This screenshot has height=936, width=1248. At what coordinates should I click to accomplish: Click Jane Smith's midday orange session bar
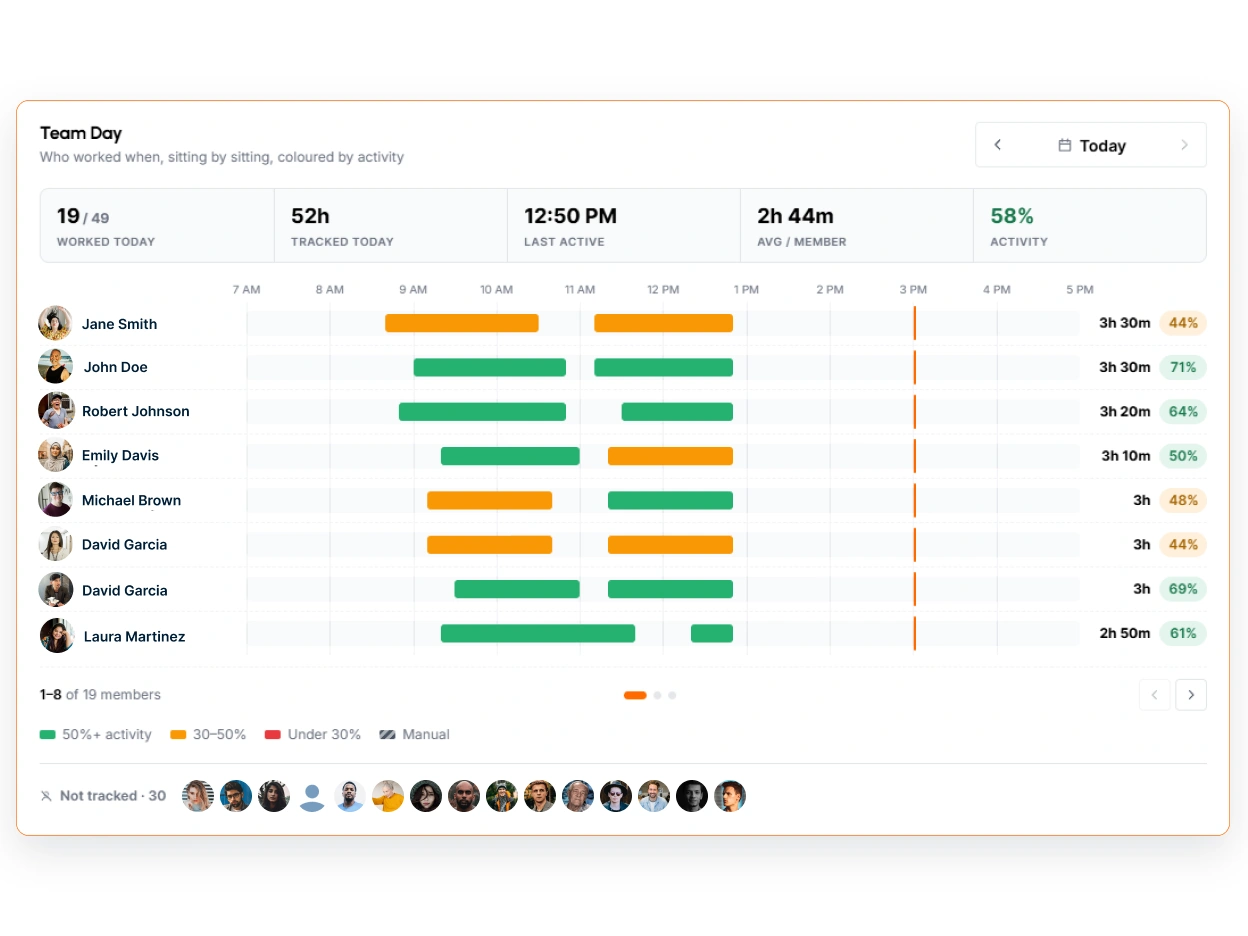663,323
